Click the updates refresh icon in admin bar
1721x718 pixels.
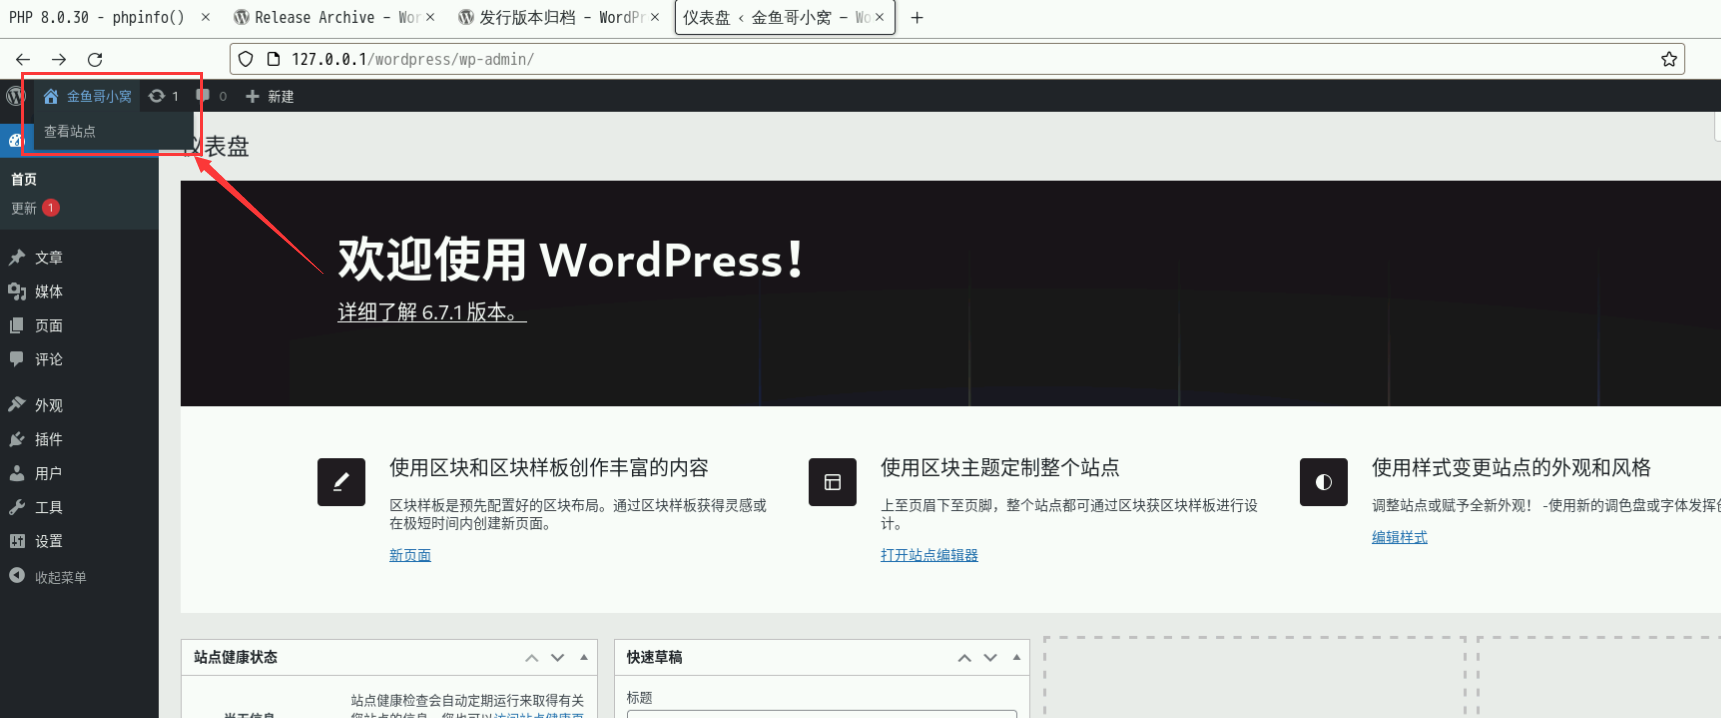(x=156, y=96)
